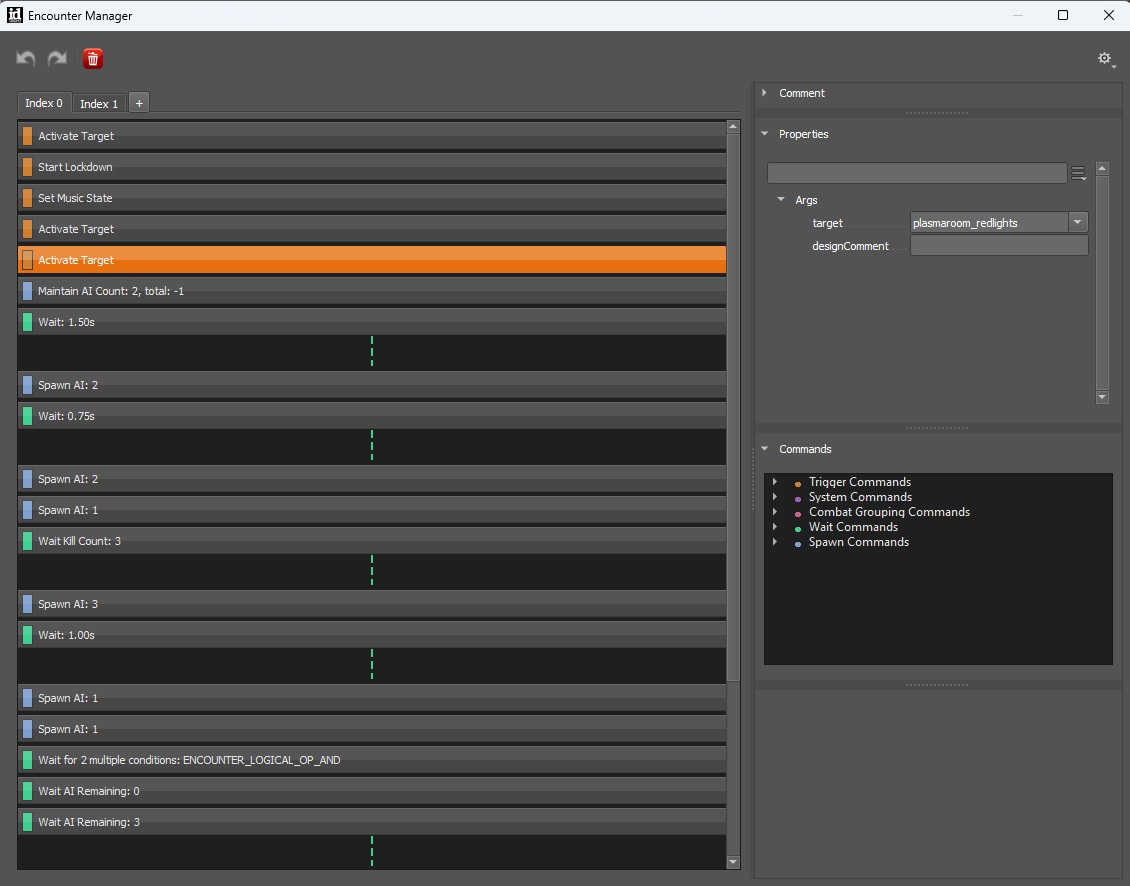Viewport: 1130px width, 886px height.
Task: Collapse the Commands section
Action: click(765, 449)
